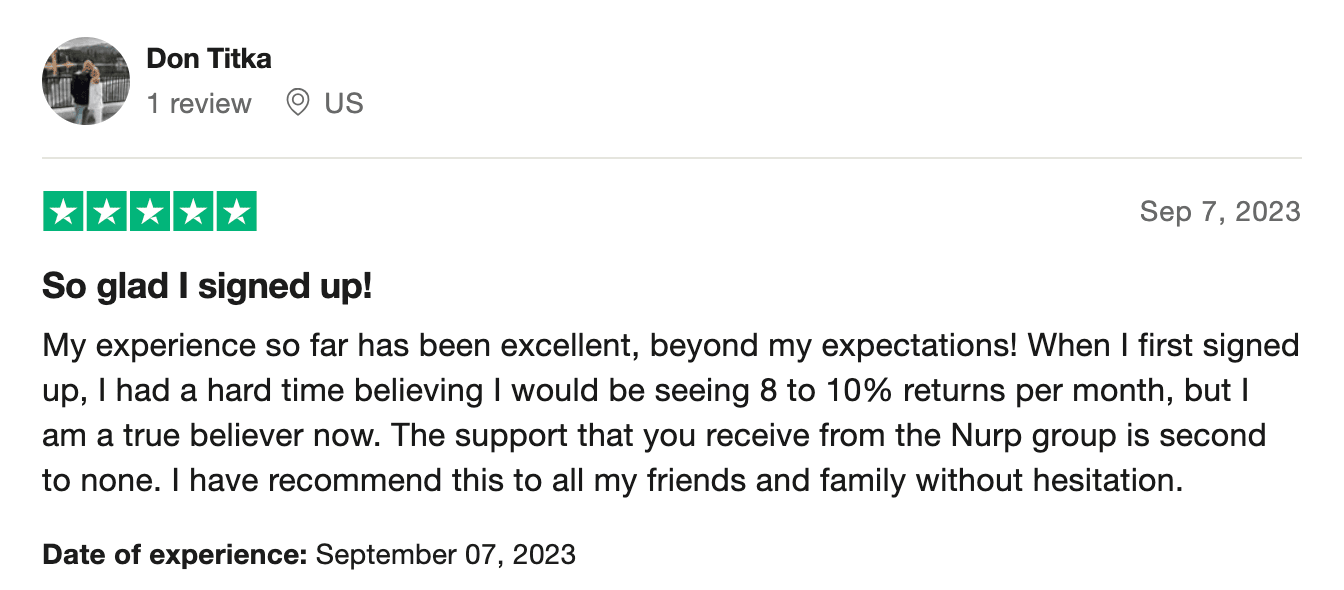Click the first green rating star
Image resolution: width=1344 pixels, height=590 pixels.
pos(64,211)
